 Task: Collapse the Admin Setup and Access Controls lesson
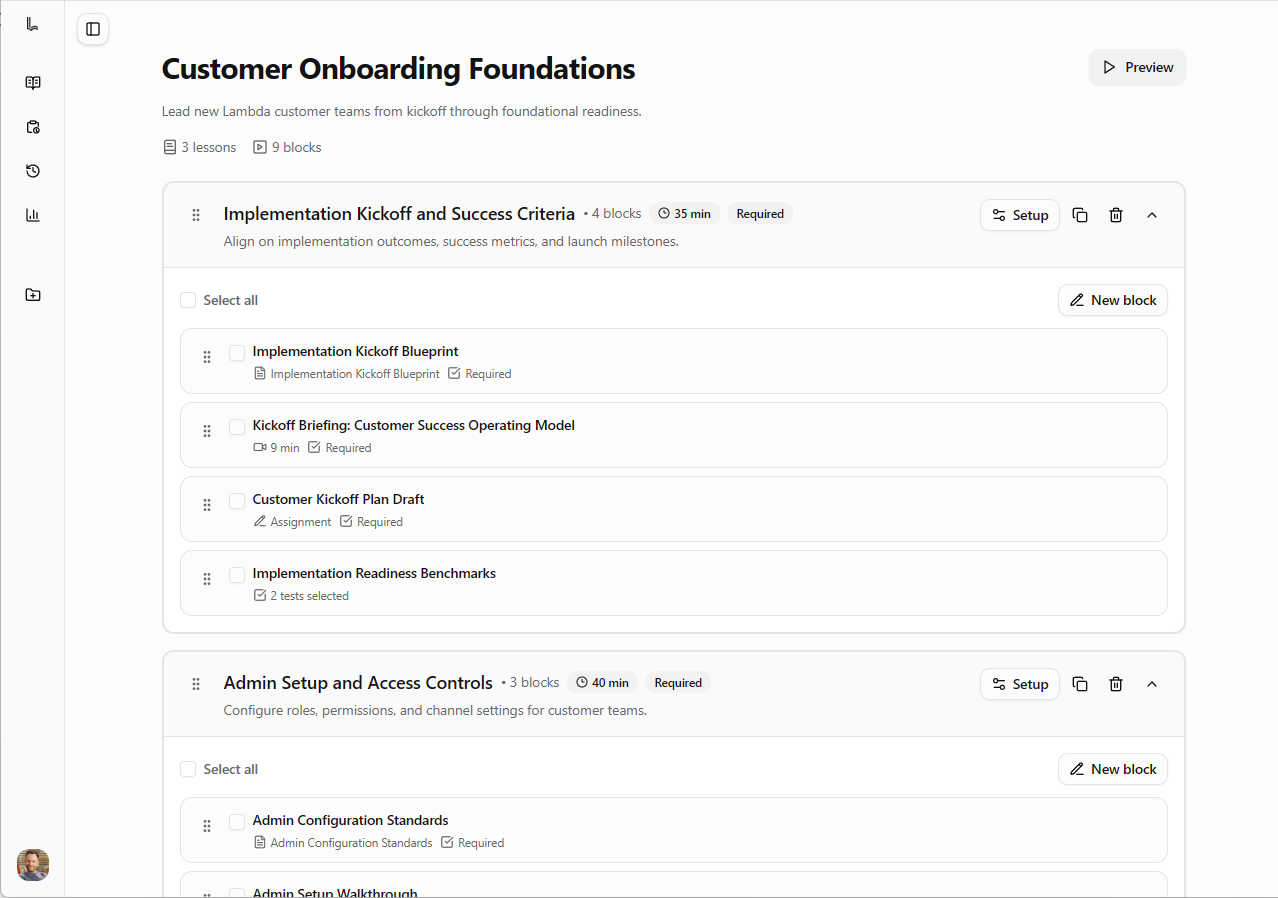pos(1152,684)
